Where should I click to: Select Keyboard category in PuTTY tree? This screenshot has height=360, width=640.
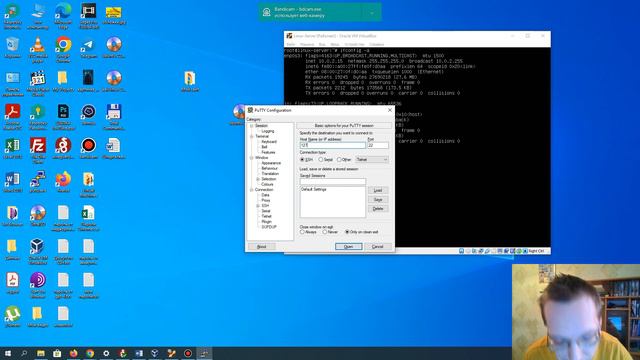click(269, 142)
